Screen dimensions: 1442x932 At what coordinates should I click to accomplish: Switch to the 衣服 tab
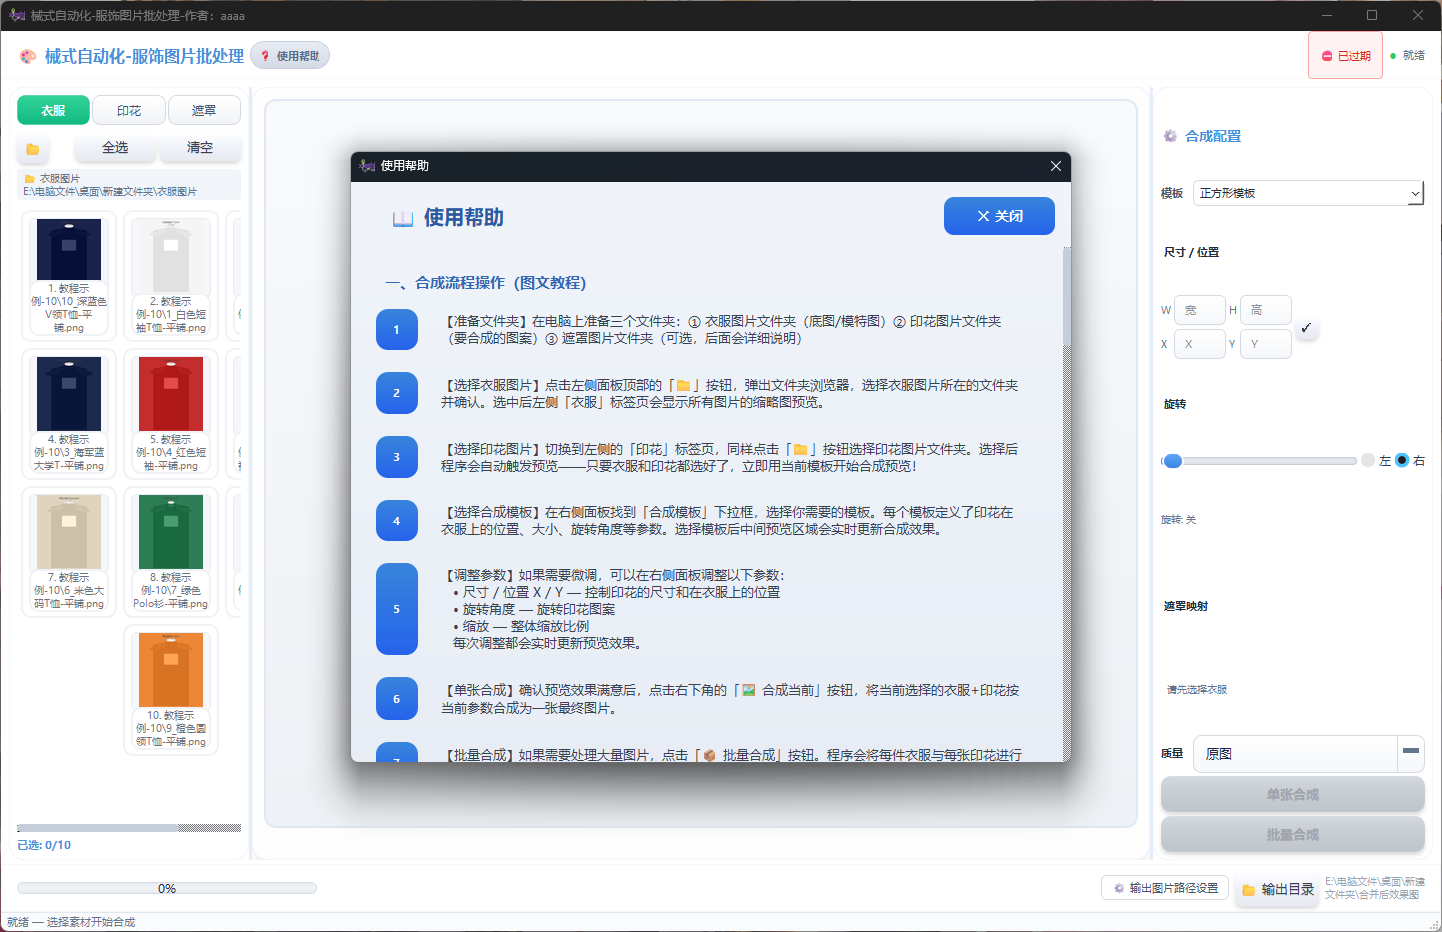tap(53, 110)
